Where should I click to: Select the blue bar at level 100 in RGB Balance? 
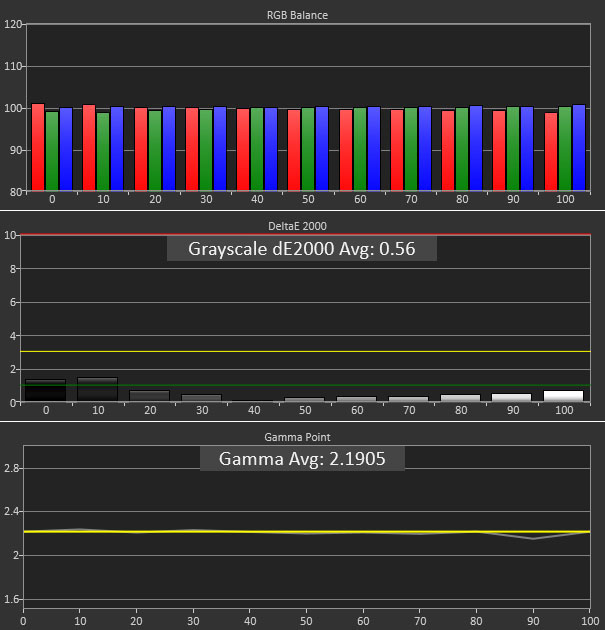tap(579, 147)
